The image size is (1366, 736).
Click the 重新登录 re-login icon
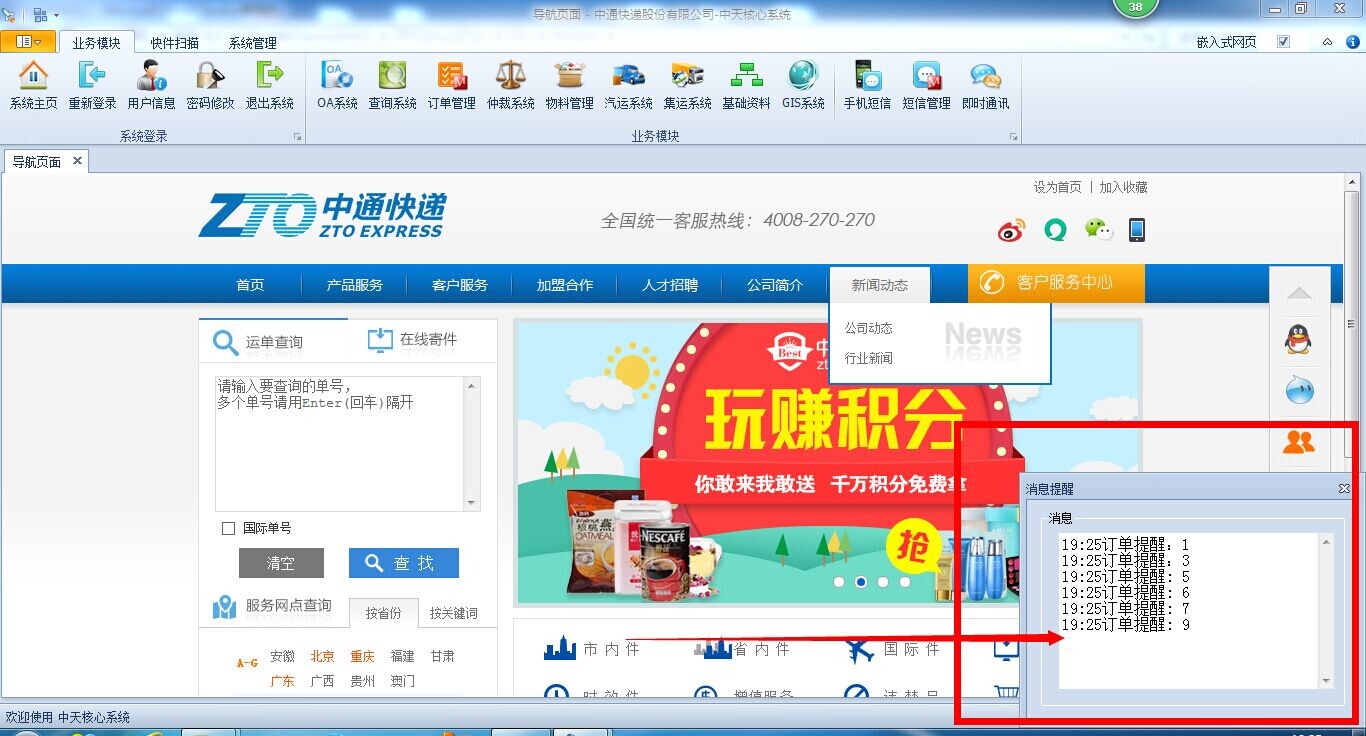coord(92,85)
